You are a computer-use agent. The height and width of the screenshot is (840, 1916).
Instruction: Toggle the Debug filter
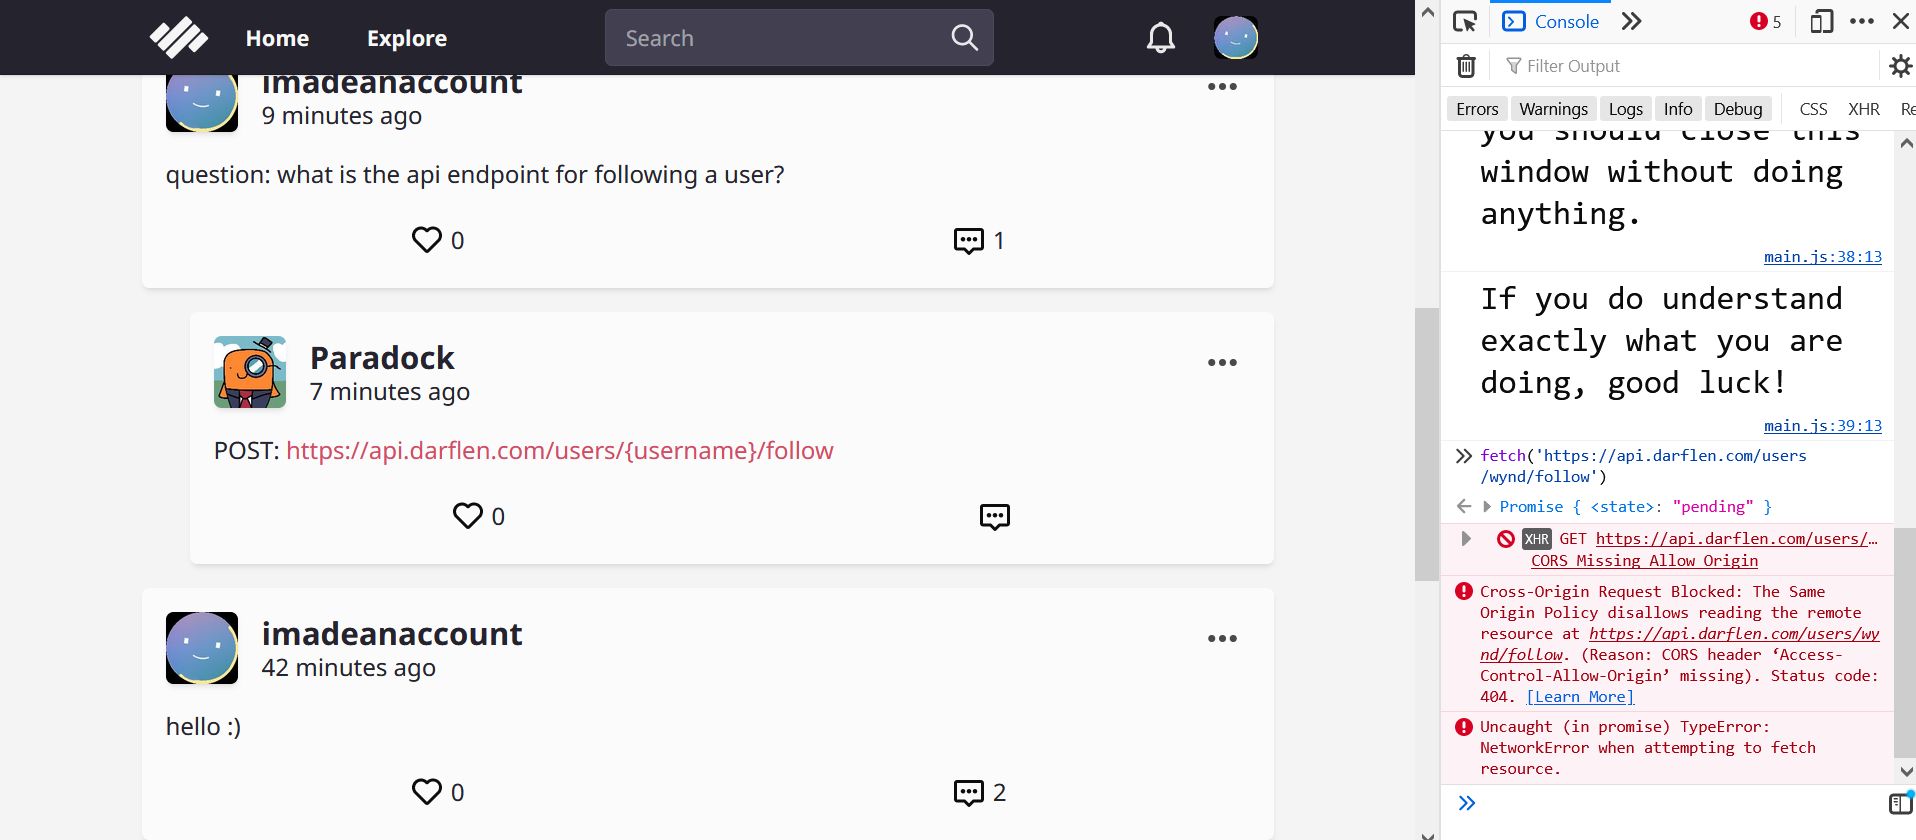pyautogui.click(x=1738, y=109)
